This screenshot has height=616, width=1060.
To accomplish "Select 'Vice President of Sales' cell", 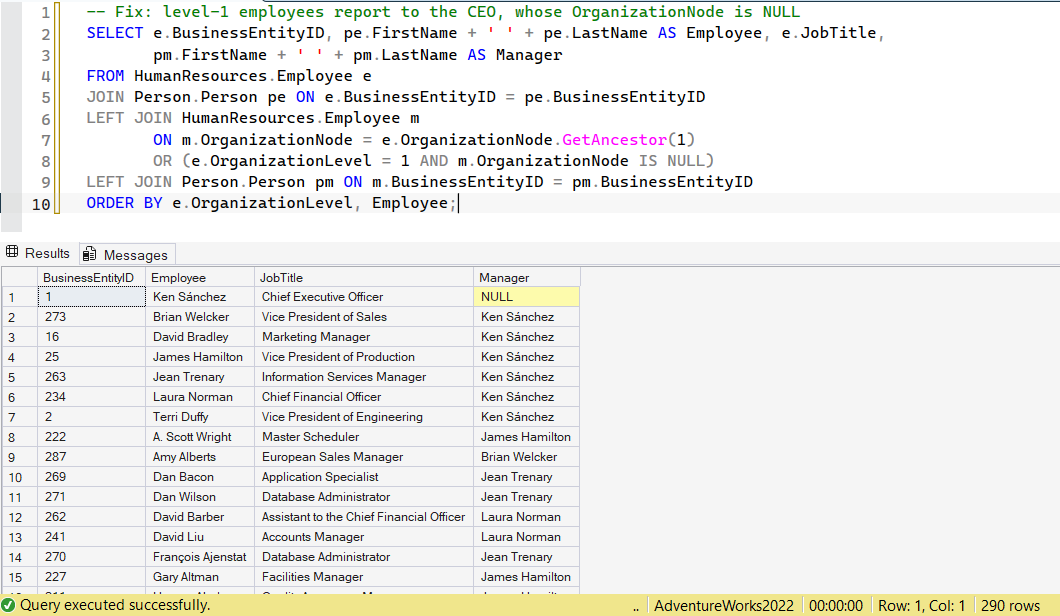I will click(x=364, y=316).
